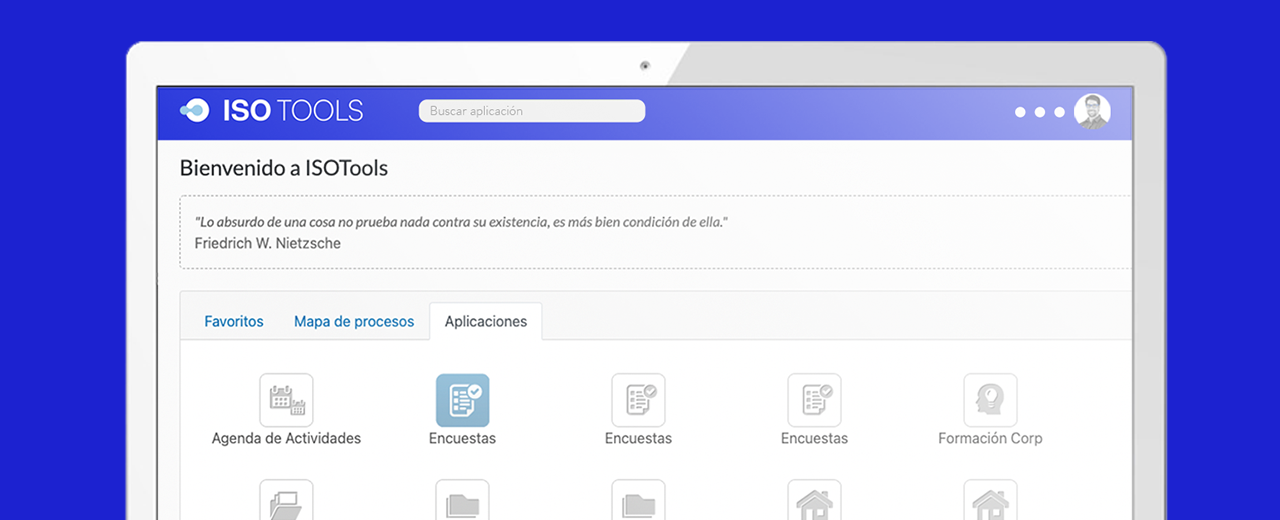Open the highlighted blue Encuestas icon
Image resolution: width=1280 pixels, height=520 pixels.
pos(462,400)
